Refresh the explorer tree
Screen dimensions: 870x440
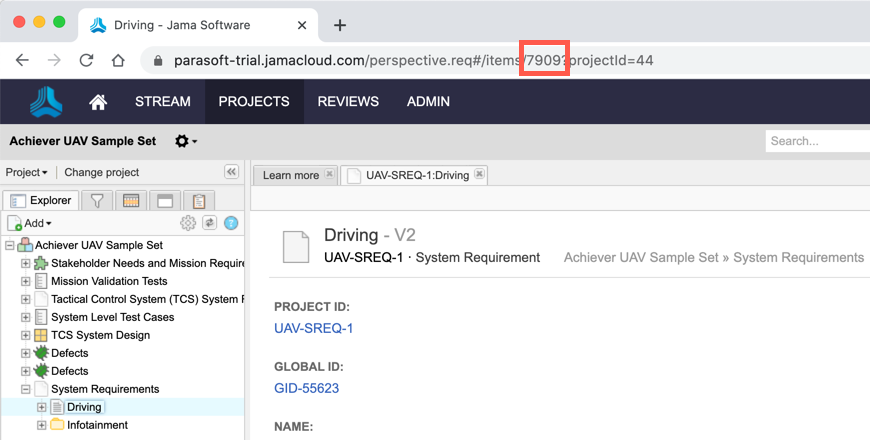(x=209, y=223)
